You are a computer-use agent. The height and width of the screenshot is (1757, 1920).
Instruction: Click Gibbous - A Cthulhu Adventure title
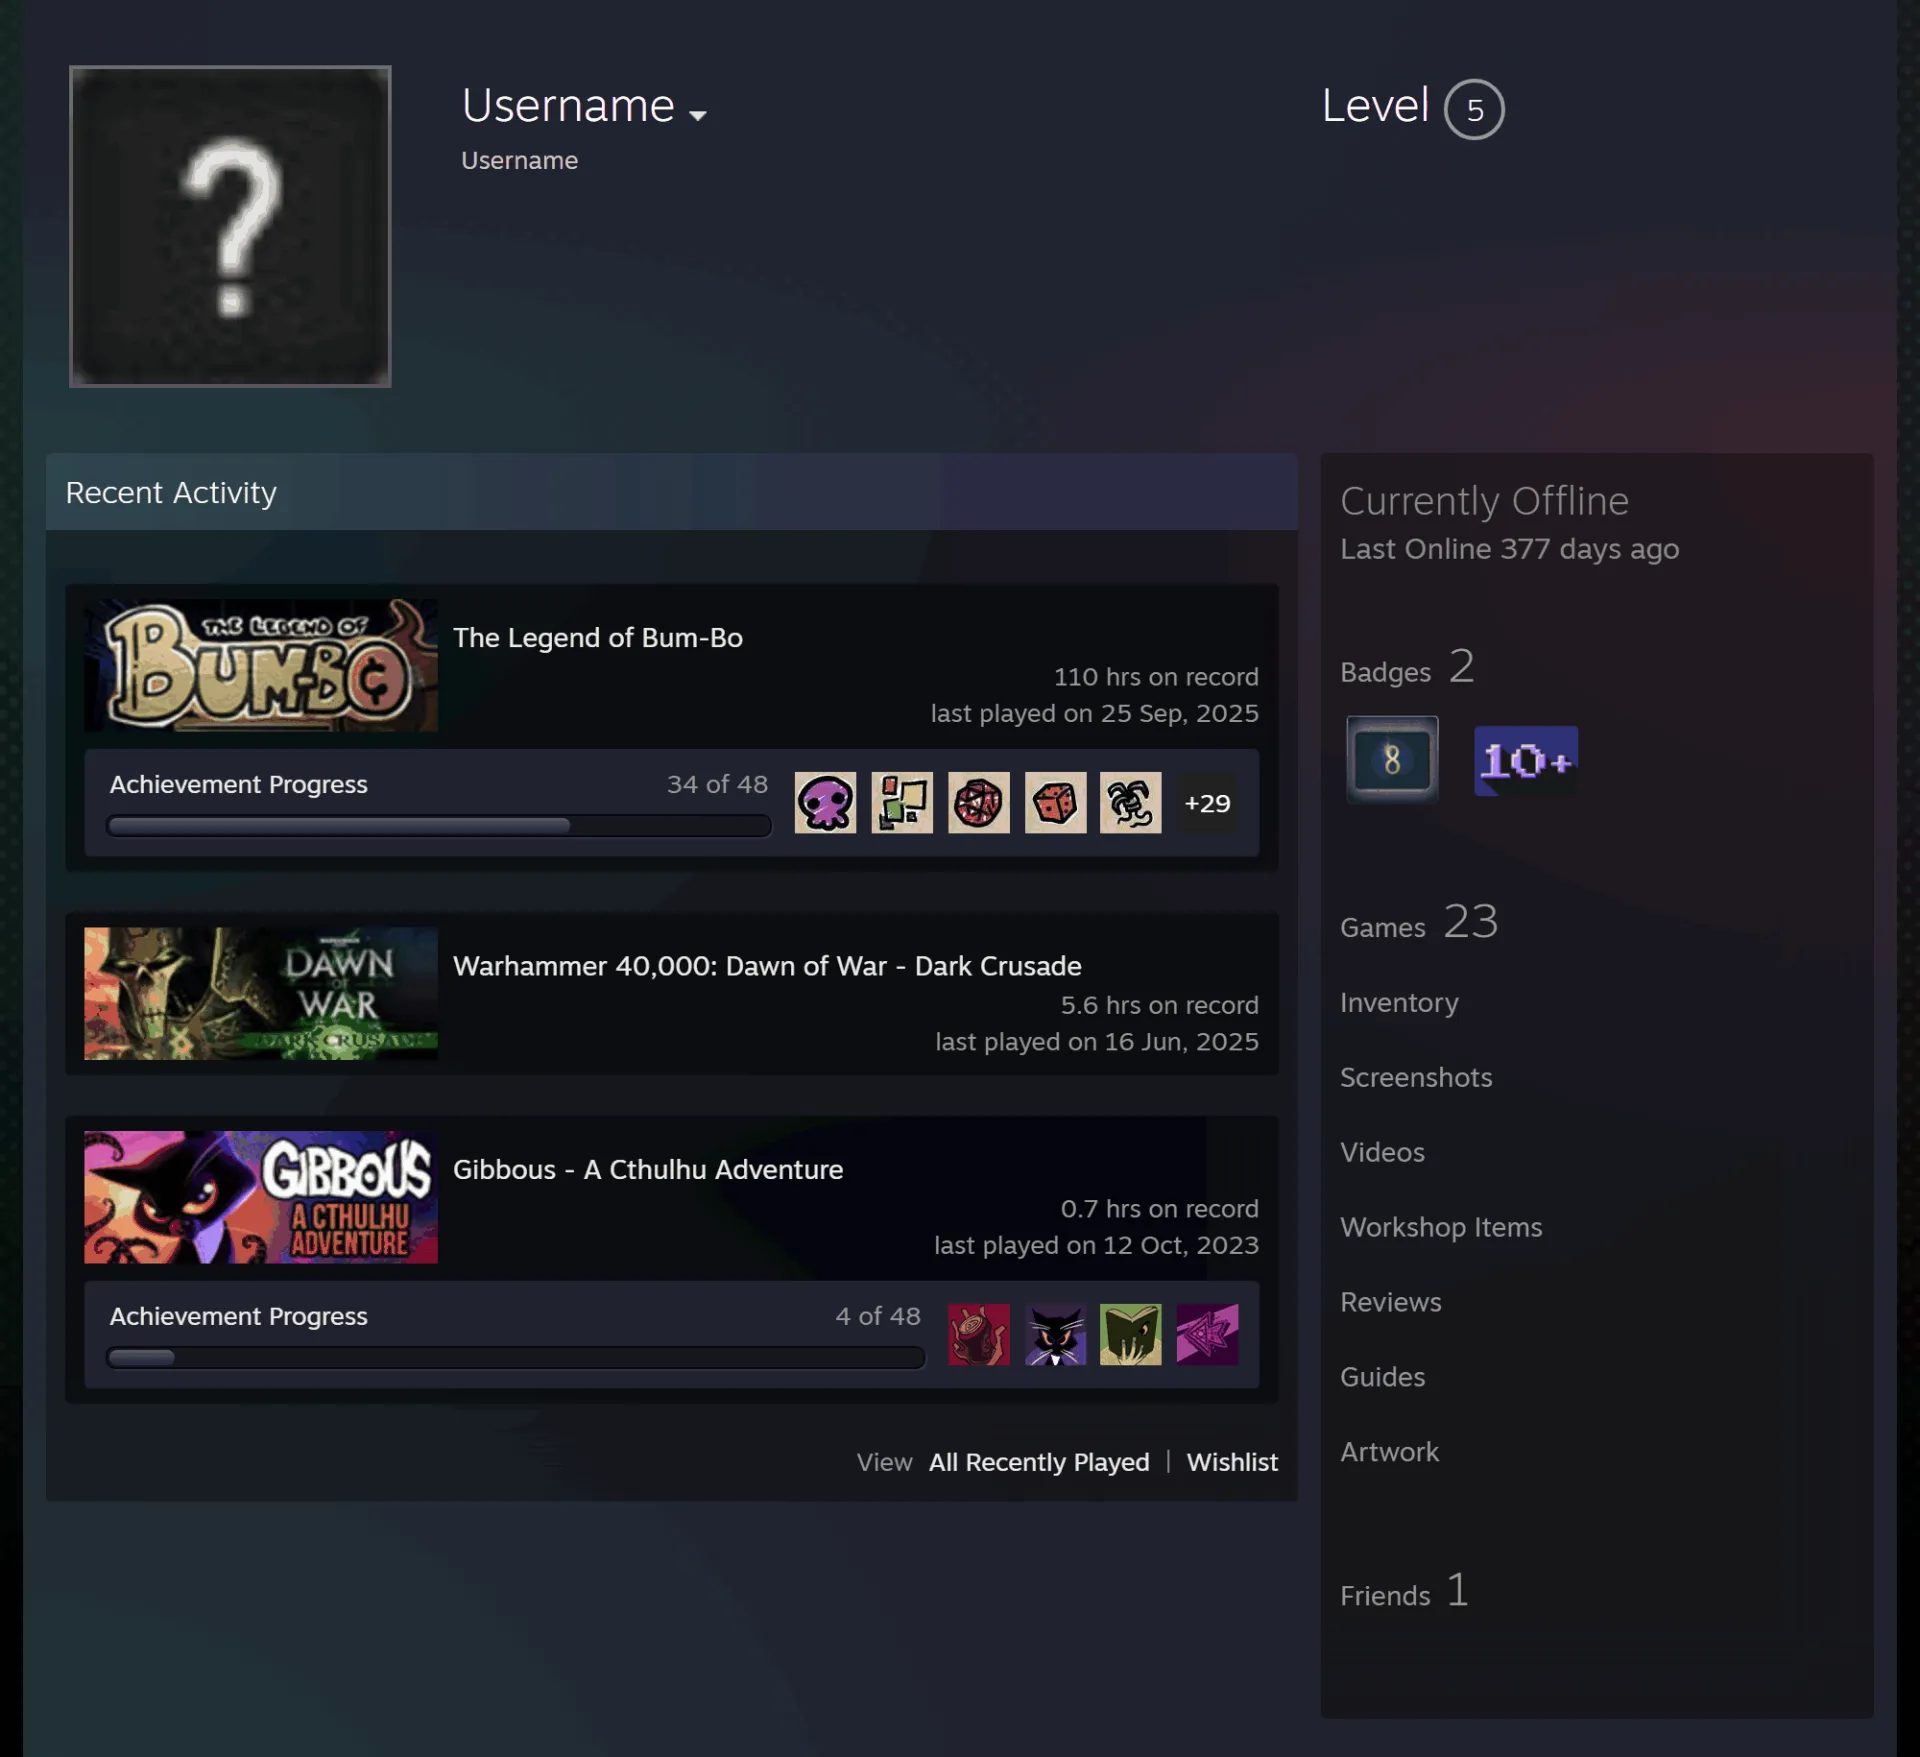tap(648, 1170)
